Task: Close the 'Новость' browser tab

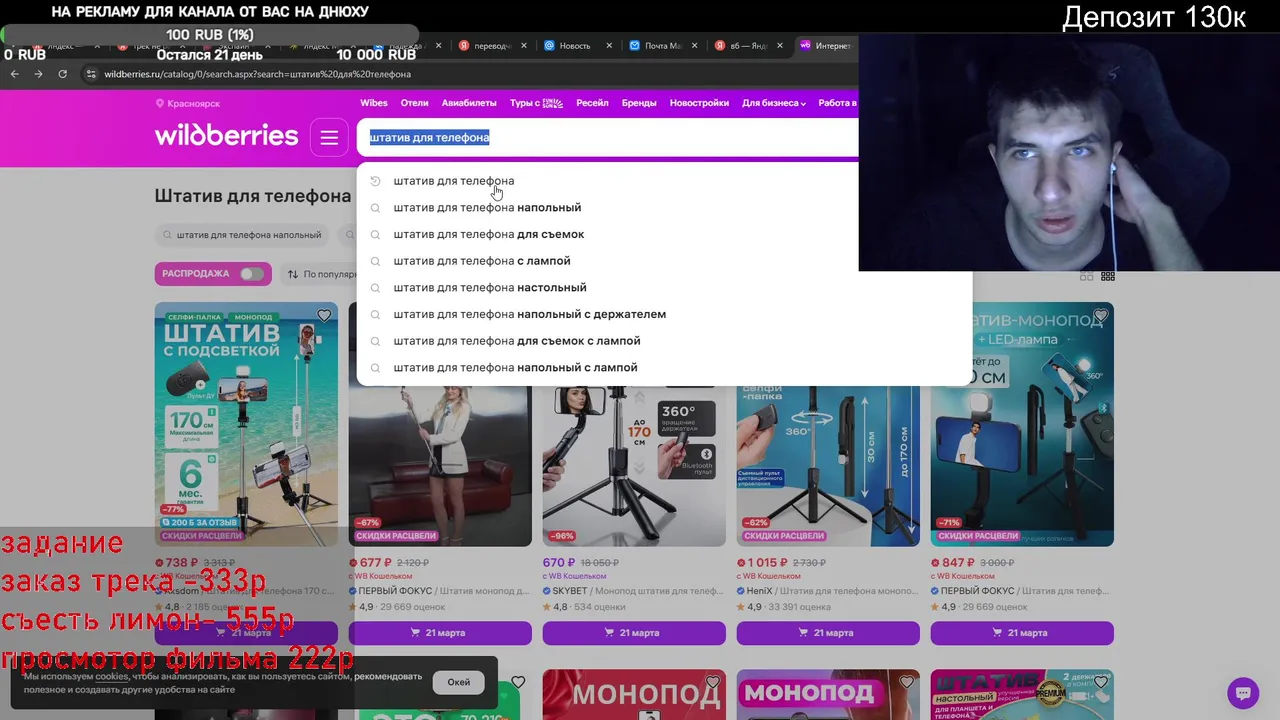Action: point(608,46)
